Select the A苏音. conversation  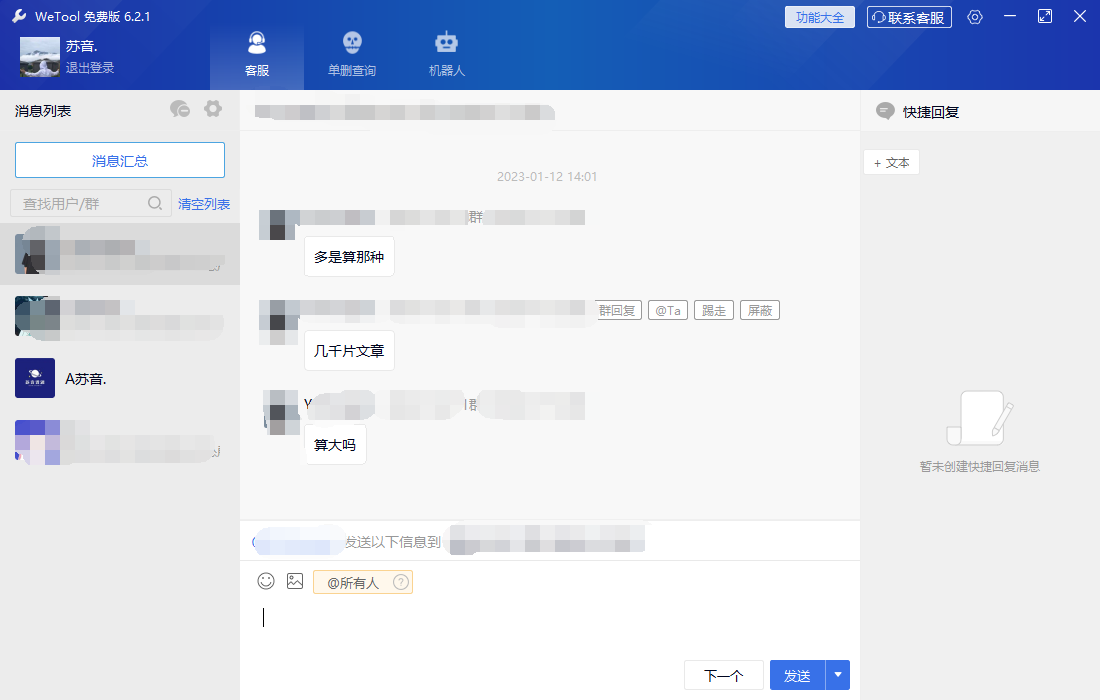pyautogui.click(x=120, y=378)
